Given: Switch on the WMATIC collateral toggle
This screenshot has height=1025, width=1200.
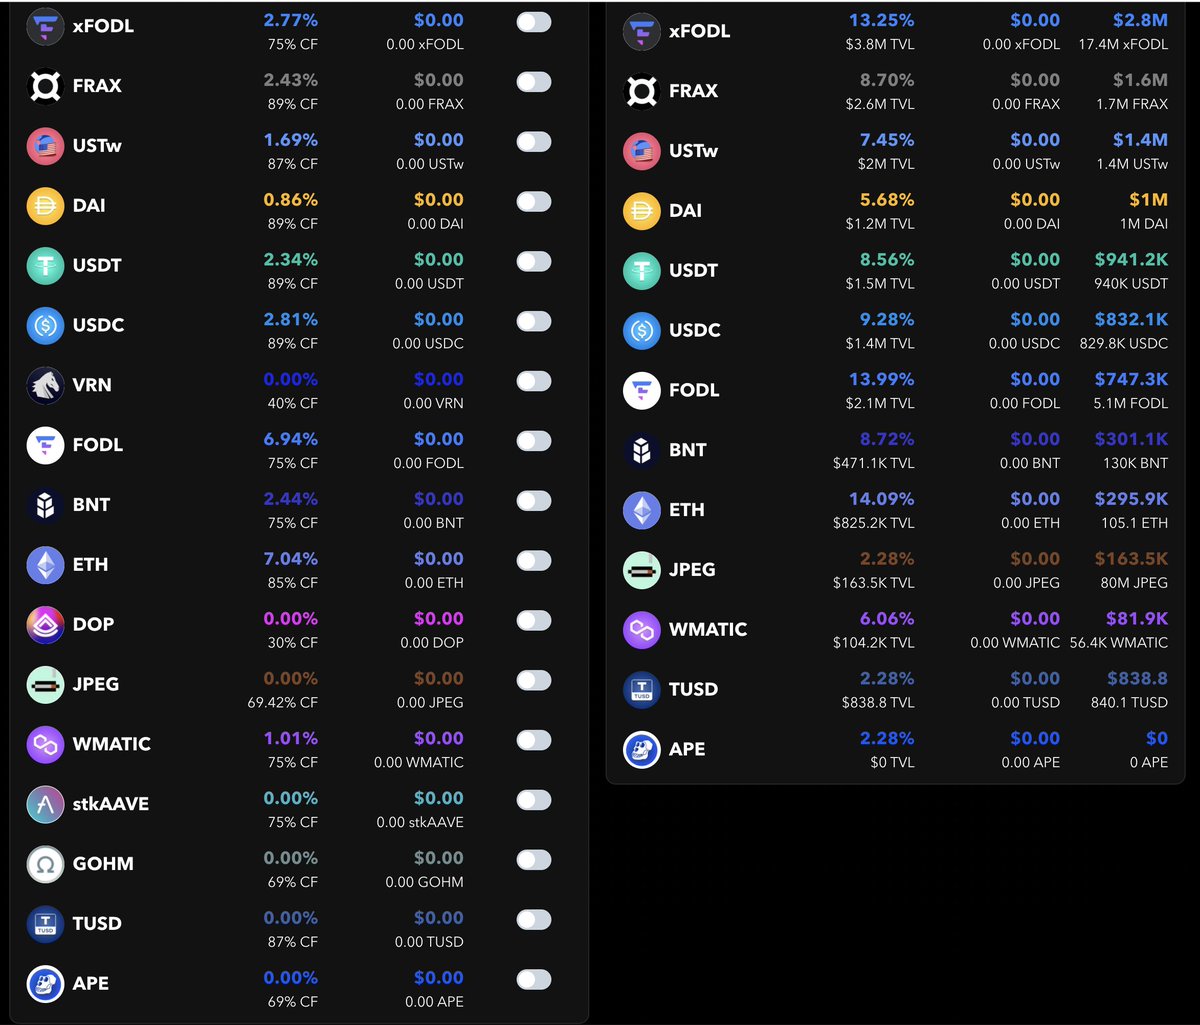Looking at the screenshot, I should (534, 740).
